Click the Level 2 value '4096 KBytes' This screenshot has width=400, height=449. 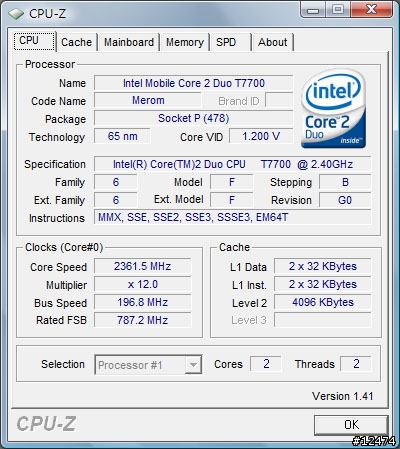tap(323, 302)
